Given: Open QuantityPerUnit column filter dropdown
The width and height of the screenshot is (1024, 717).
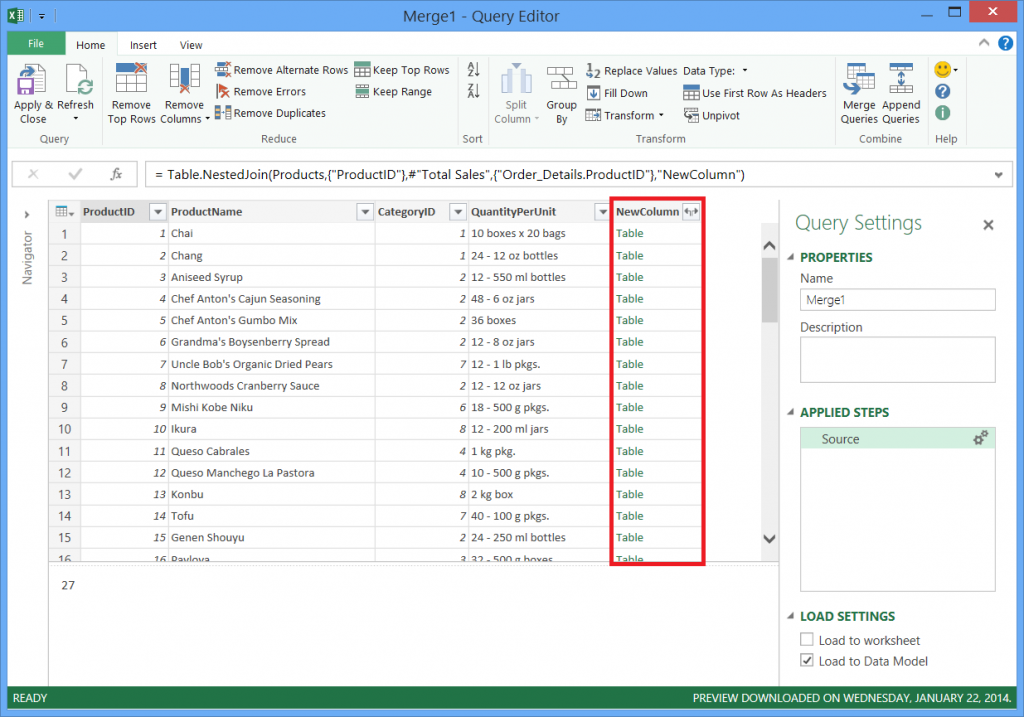Looking at the screenshot, I should pyautogui.click(x=602, y=212).
